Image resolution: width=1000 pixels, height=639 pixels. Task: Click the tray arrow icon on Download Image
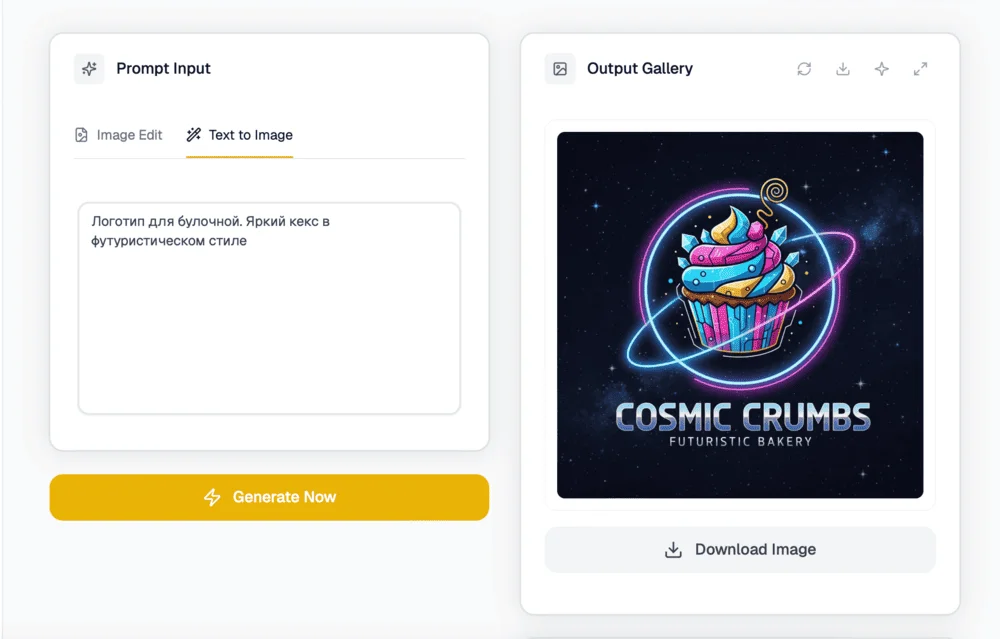[x=673, y=550]
